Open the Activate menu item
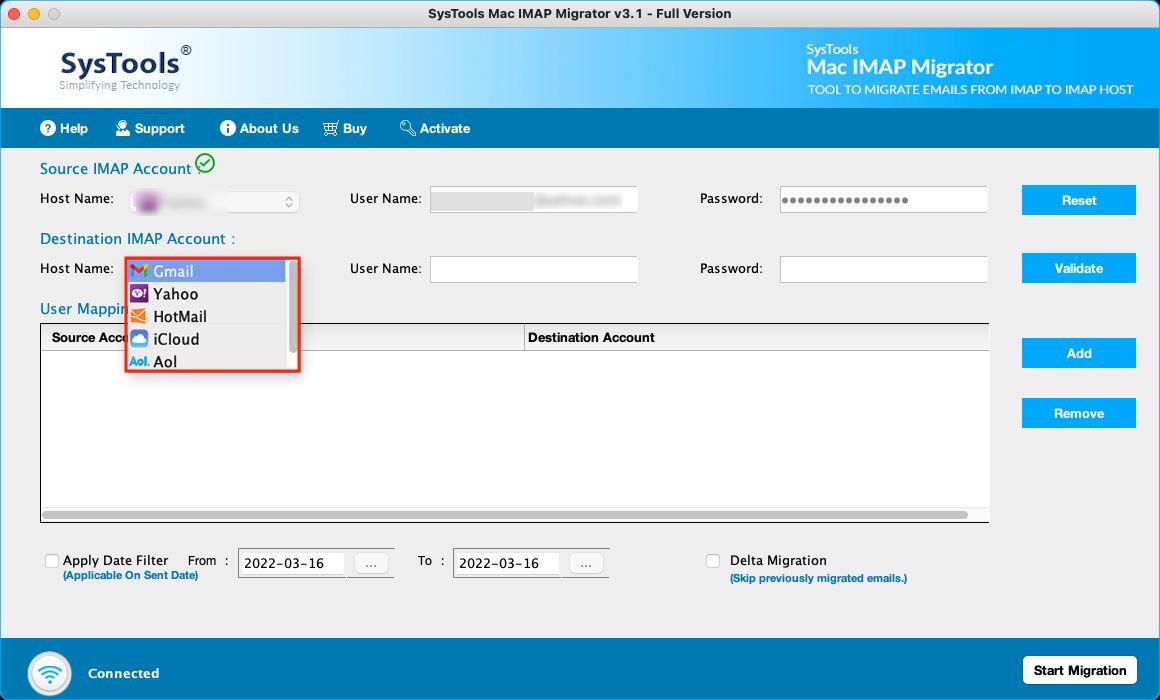The width and height of the screenshot is (1160, 700). click(x=435, y=128)
